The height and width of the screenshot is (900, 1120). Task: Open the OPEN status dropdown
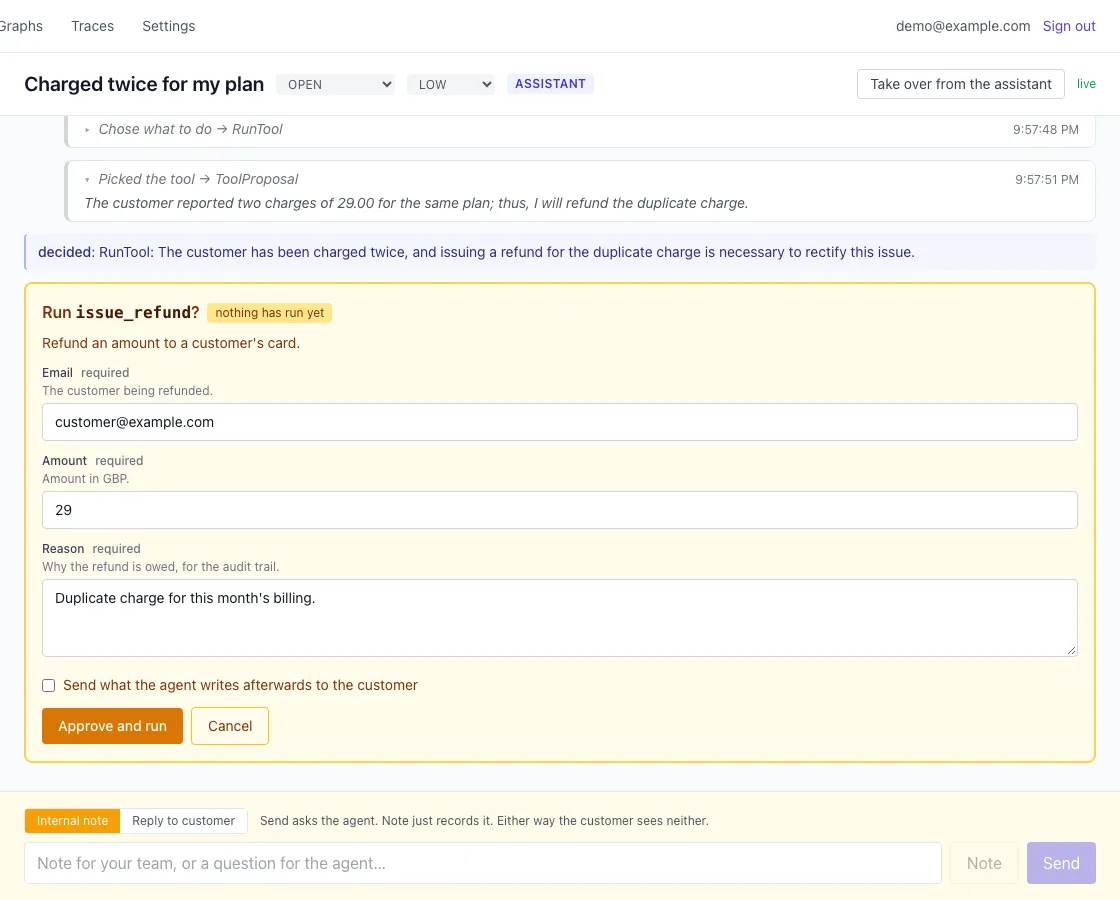[x=336, y=84]
